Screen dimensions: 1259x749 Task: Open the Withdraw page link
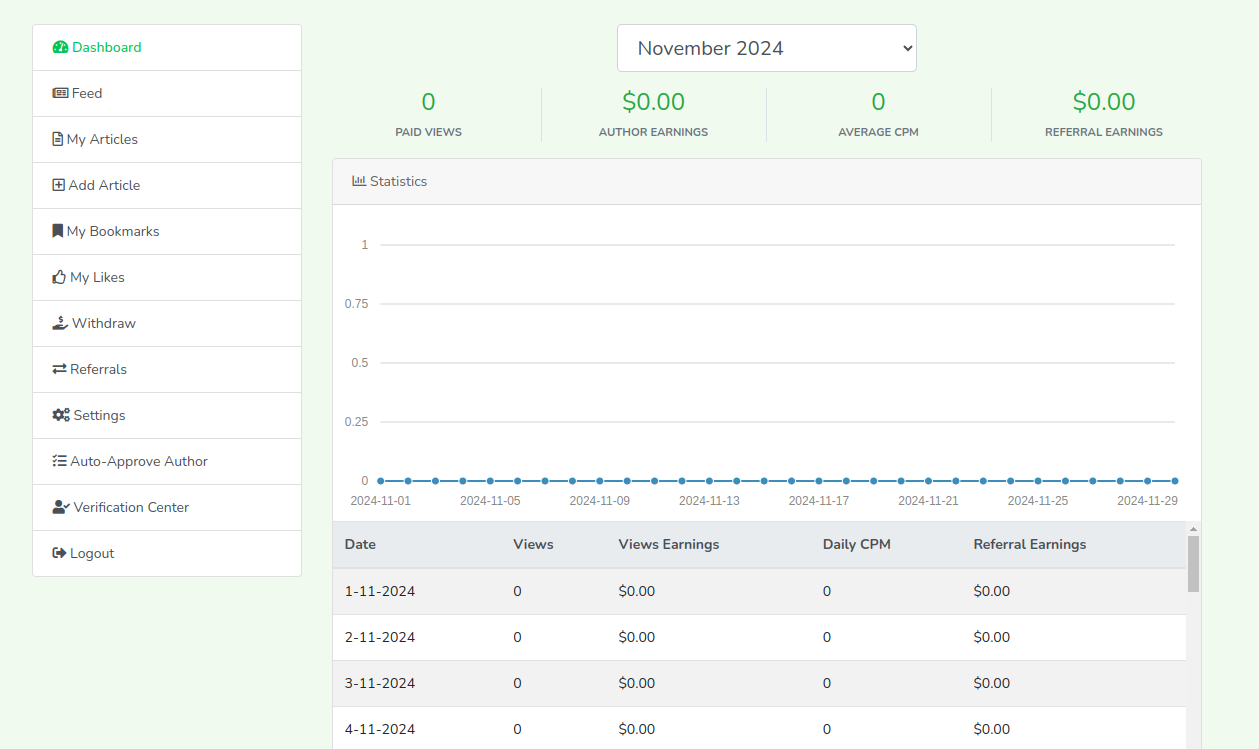103,323
